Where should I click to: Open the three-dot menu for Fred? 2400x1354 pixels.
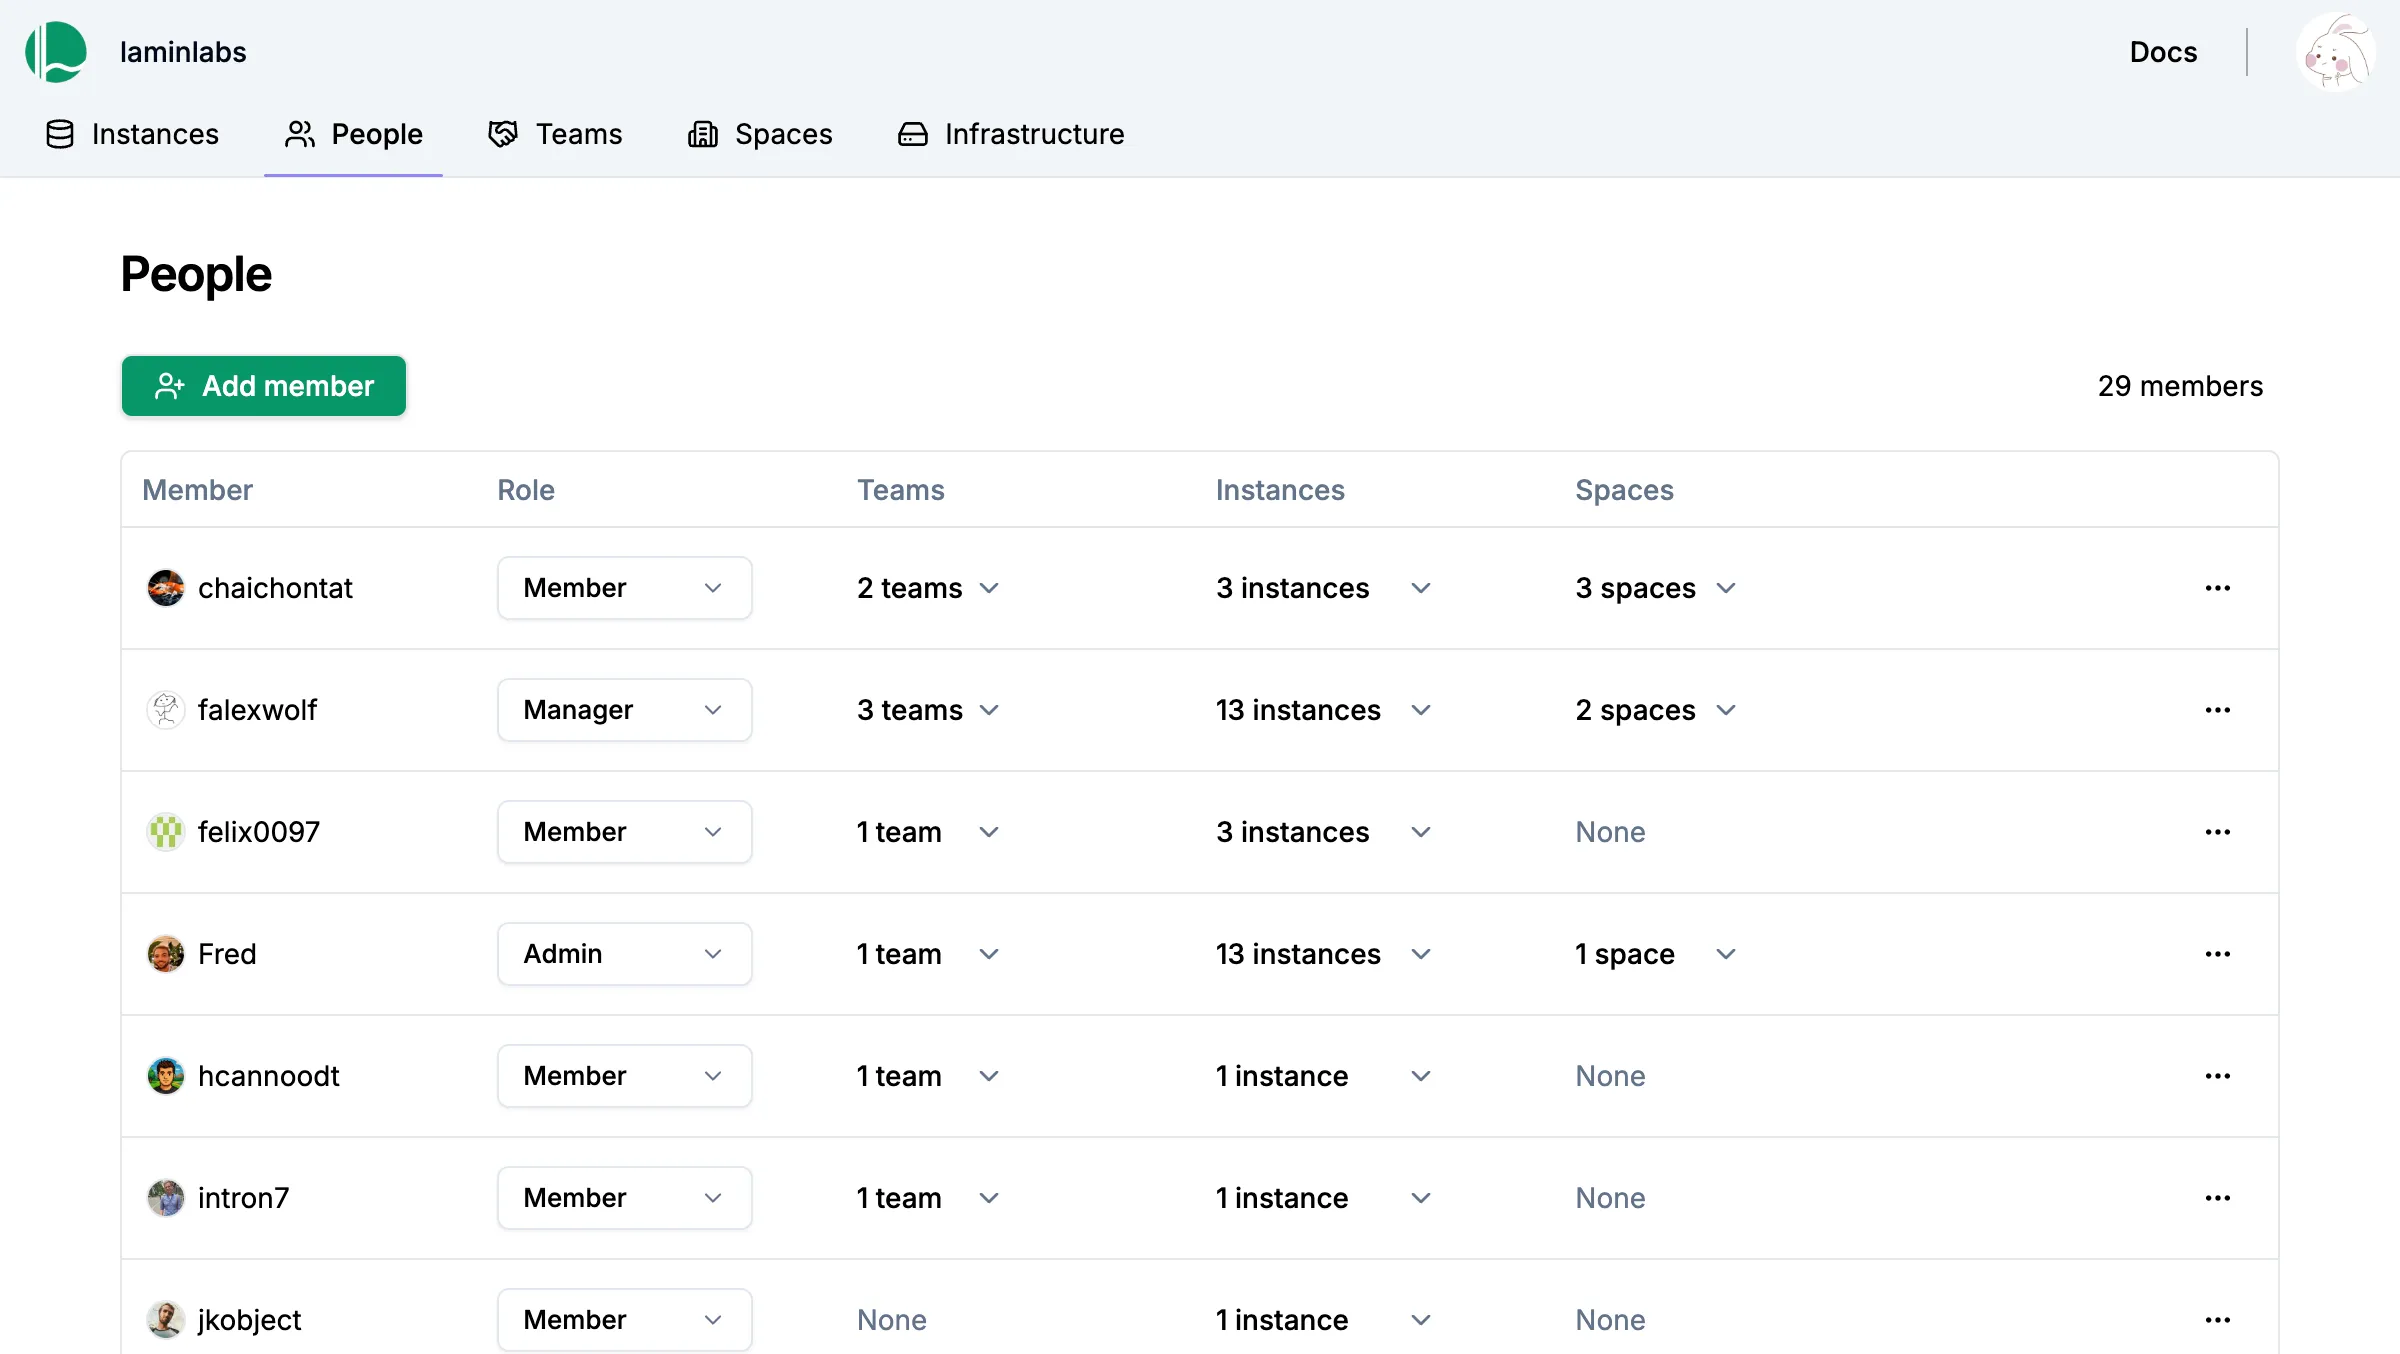[x=2217, y=954]
